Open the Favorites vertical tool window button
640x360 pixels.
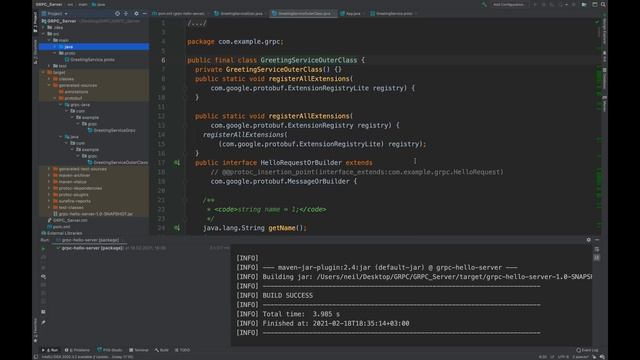coord(36,330)
